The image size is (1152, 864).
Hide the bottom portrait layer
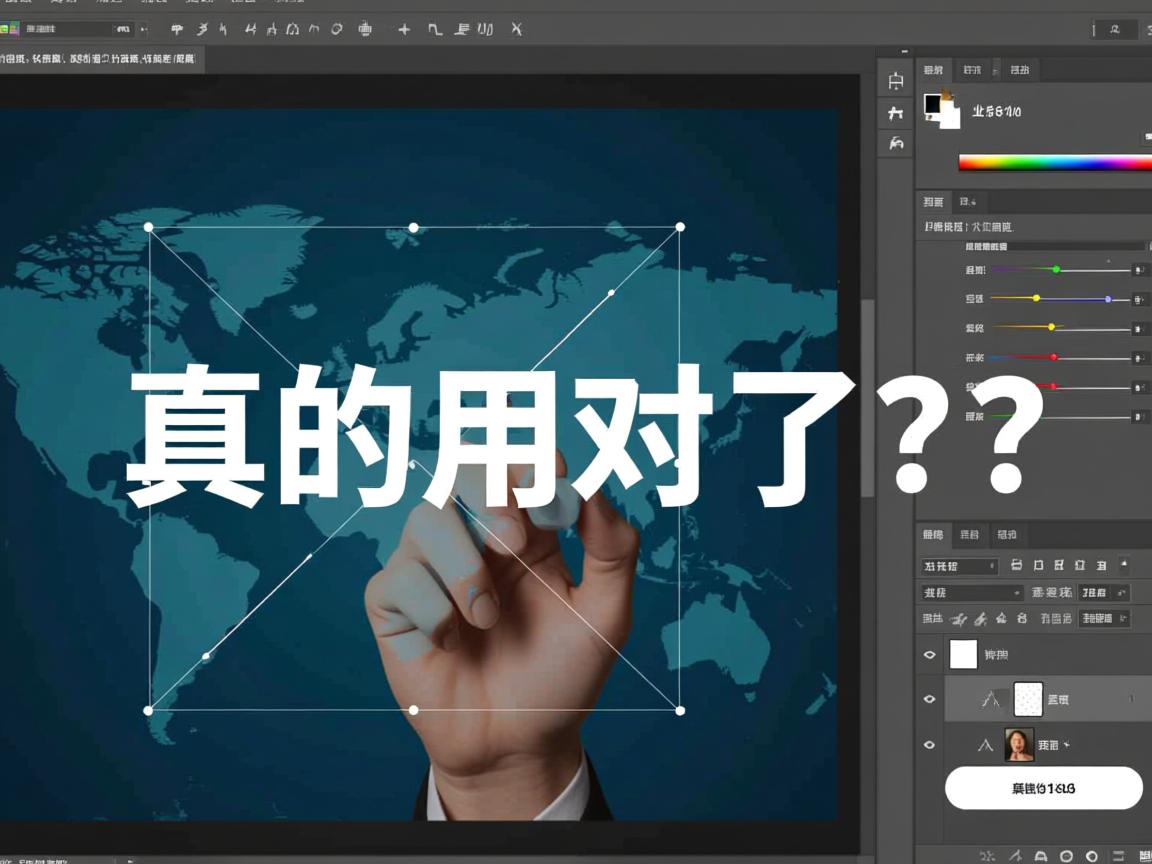coord(930,743)
